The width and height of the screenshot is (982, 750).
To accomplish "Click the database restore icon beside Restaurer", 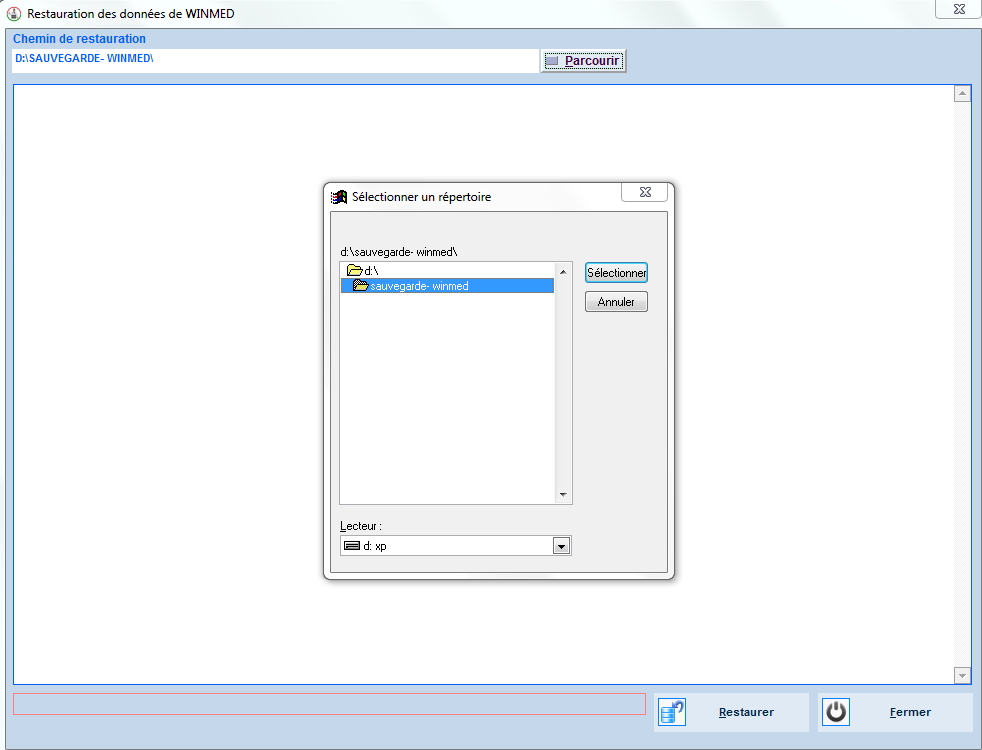I will pos(672,712).
